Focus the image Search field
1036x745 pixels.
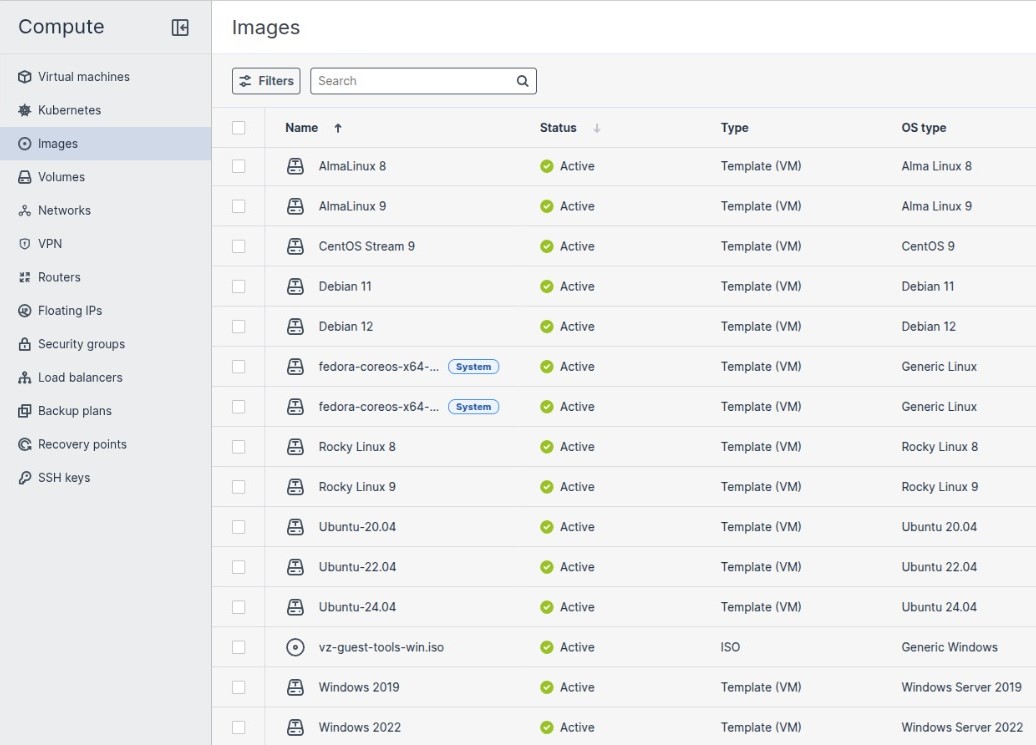pyautogui.click(x=412, y=81)
